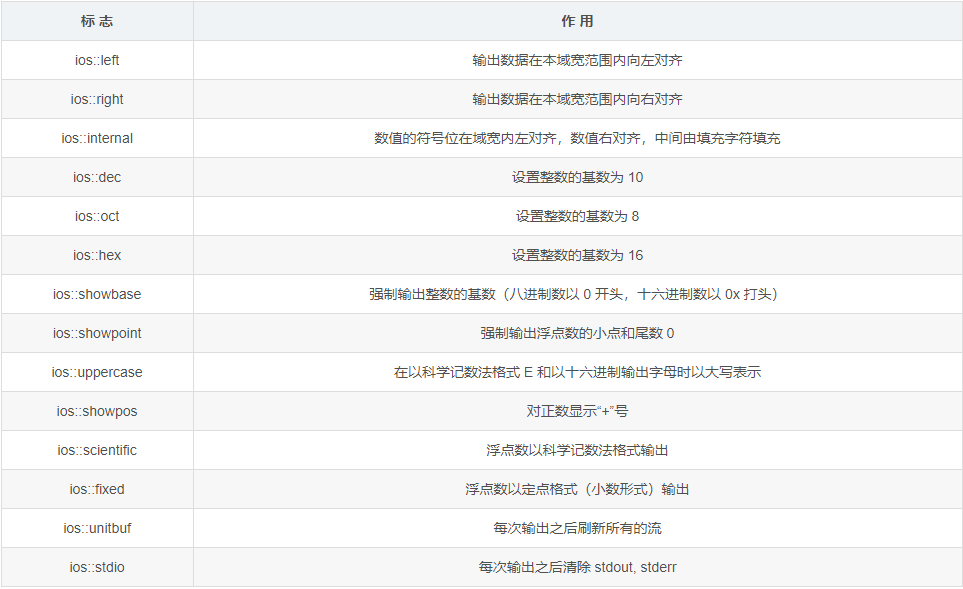963x589 pixels.
Task: Select the ios::right cell
Action: pos(97,99)
